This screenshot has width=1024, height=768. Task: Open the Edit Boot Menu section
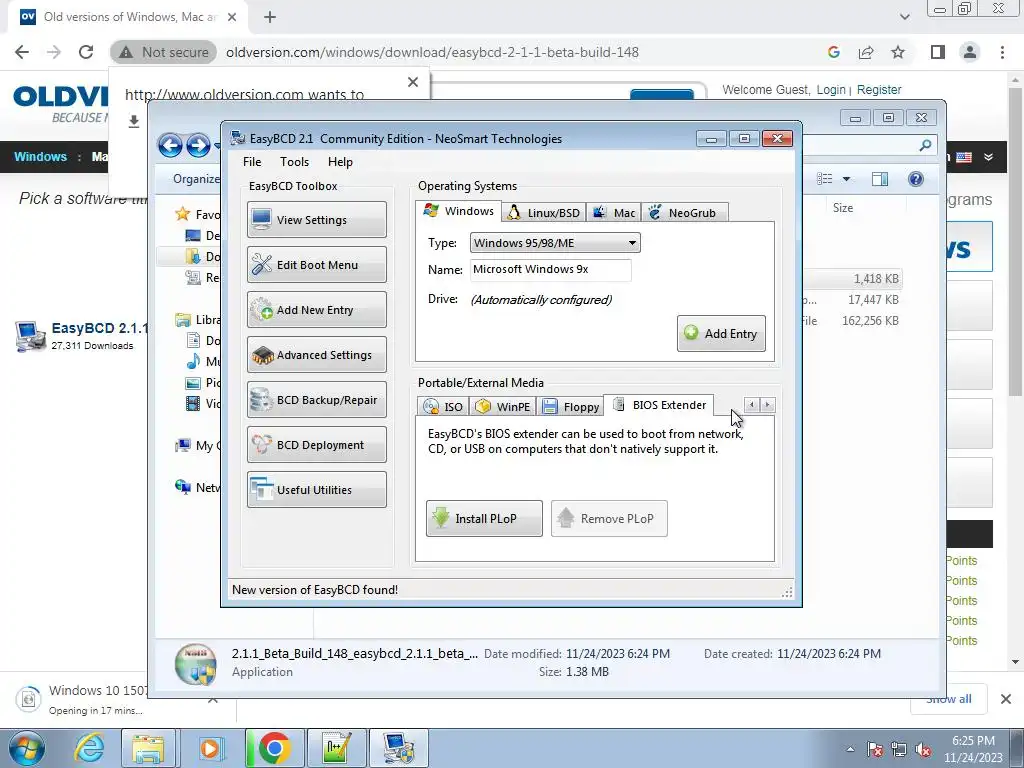click(317, 264)
